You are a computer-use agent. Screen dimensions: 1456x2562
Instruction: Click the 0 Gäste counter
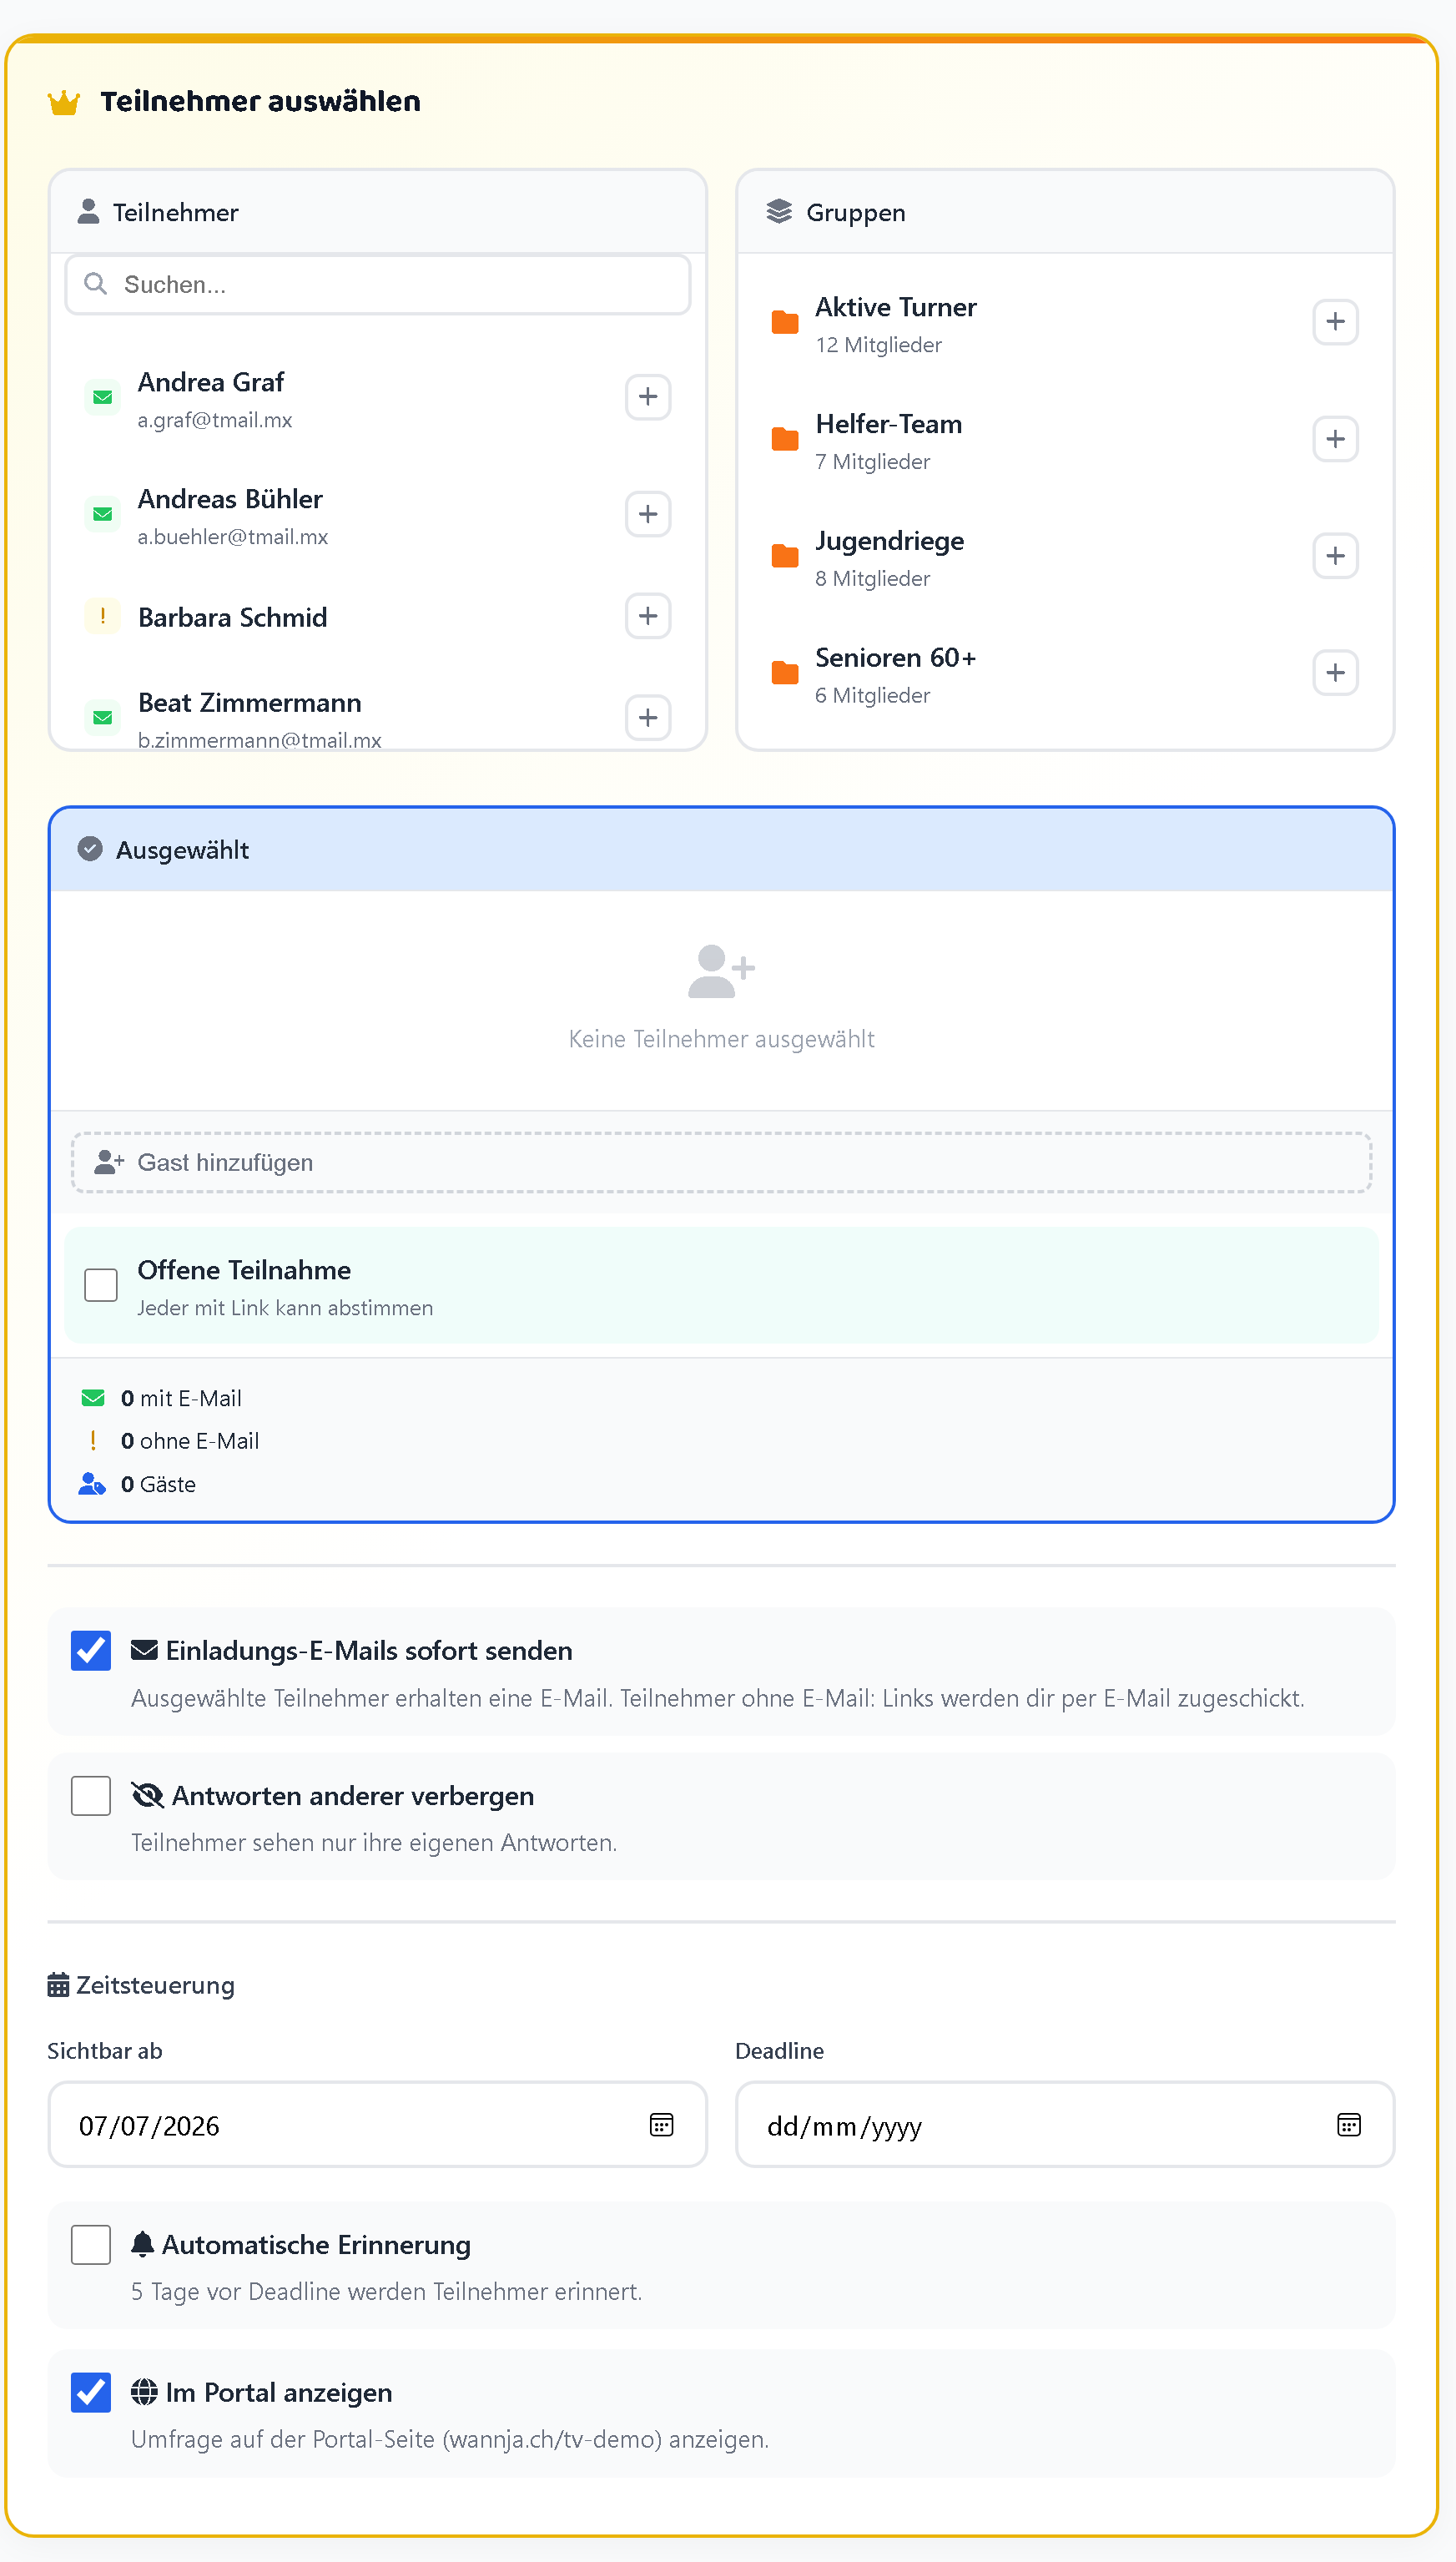click(158, 1484)
